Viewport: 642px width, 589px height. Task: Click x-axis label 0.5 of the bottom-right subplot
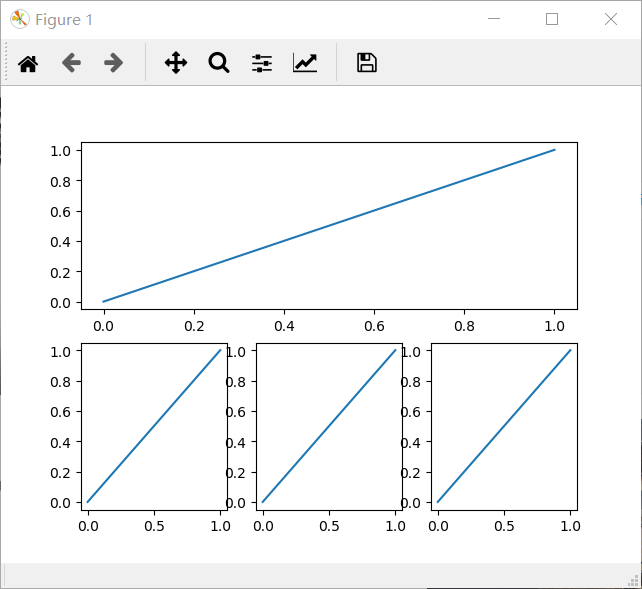click(x=504, y=526)
